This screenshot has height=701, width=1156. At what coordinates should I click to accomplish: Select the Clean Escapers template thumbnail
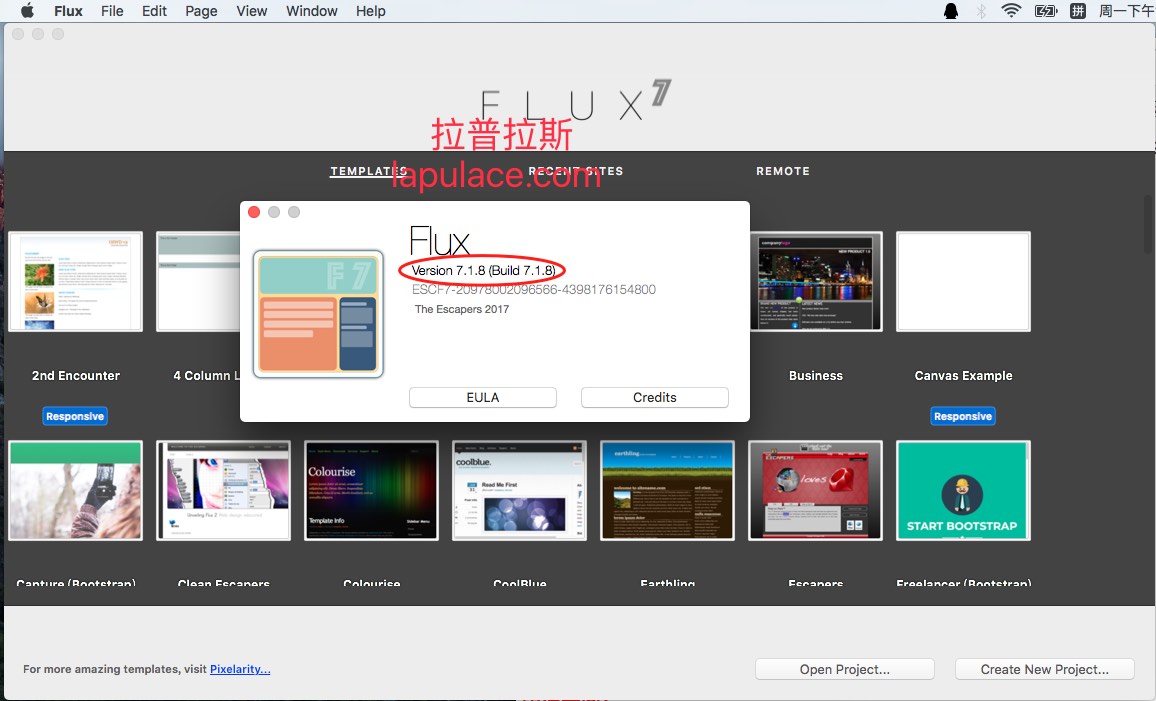[x=223, y=491]
